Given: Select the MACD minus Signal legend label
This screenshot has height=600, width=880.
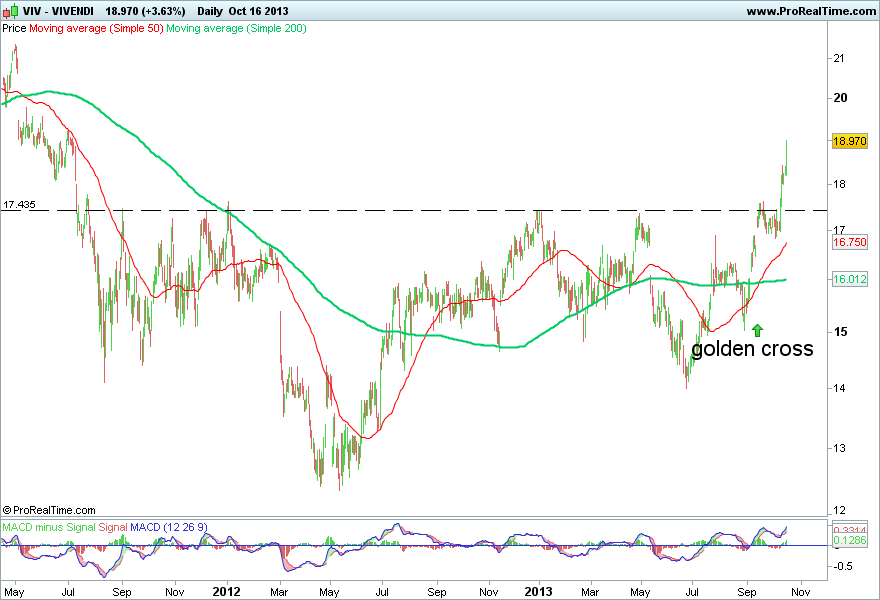Looking at the screenshot, I should (49, 527).
